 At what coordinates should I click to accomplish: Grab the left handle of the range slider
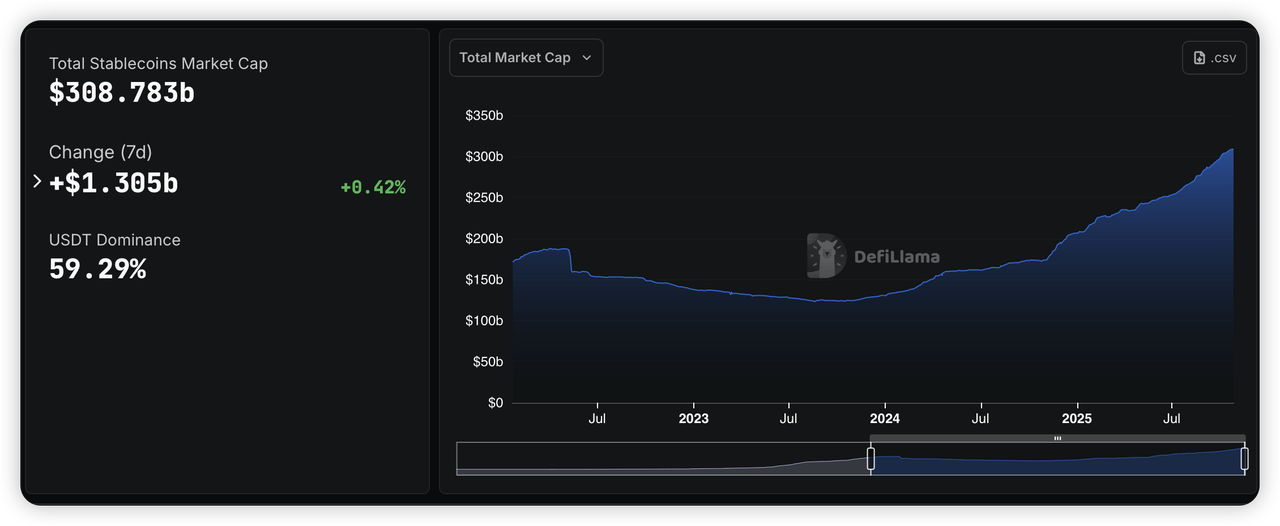tap(870, 459)
